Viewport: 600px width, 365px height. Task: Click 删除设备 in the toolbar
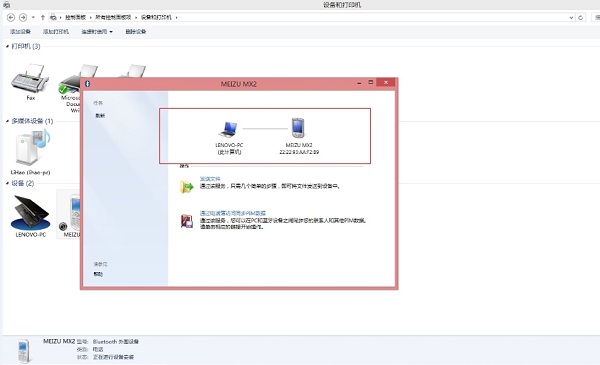[136, 32]
